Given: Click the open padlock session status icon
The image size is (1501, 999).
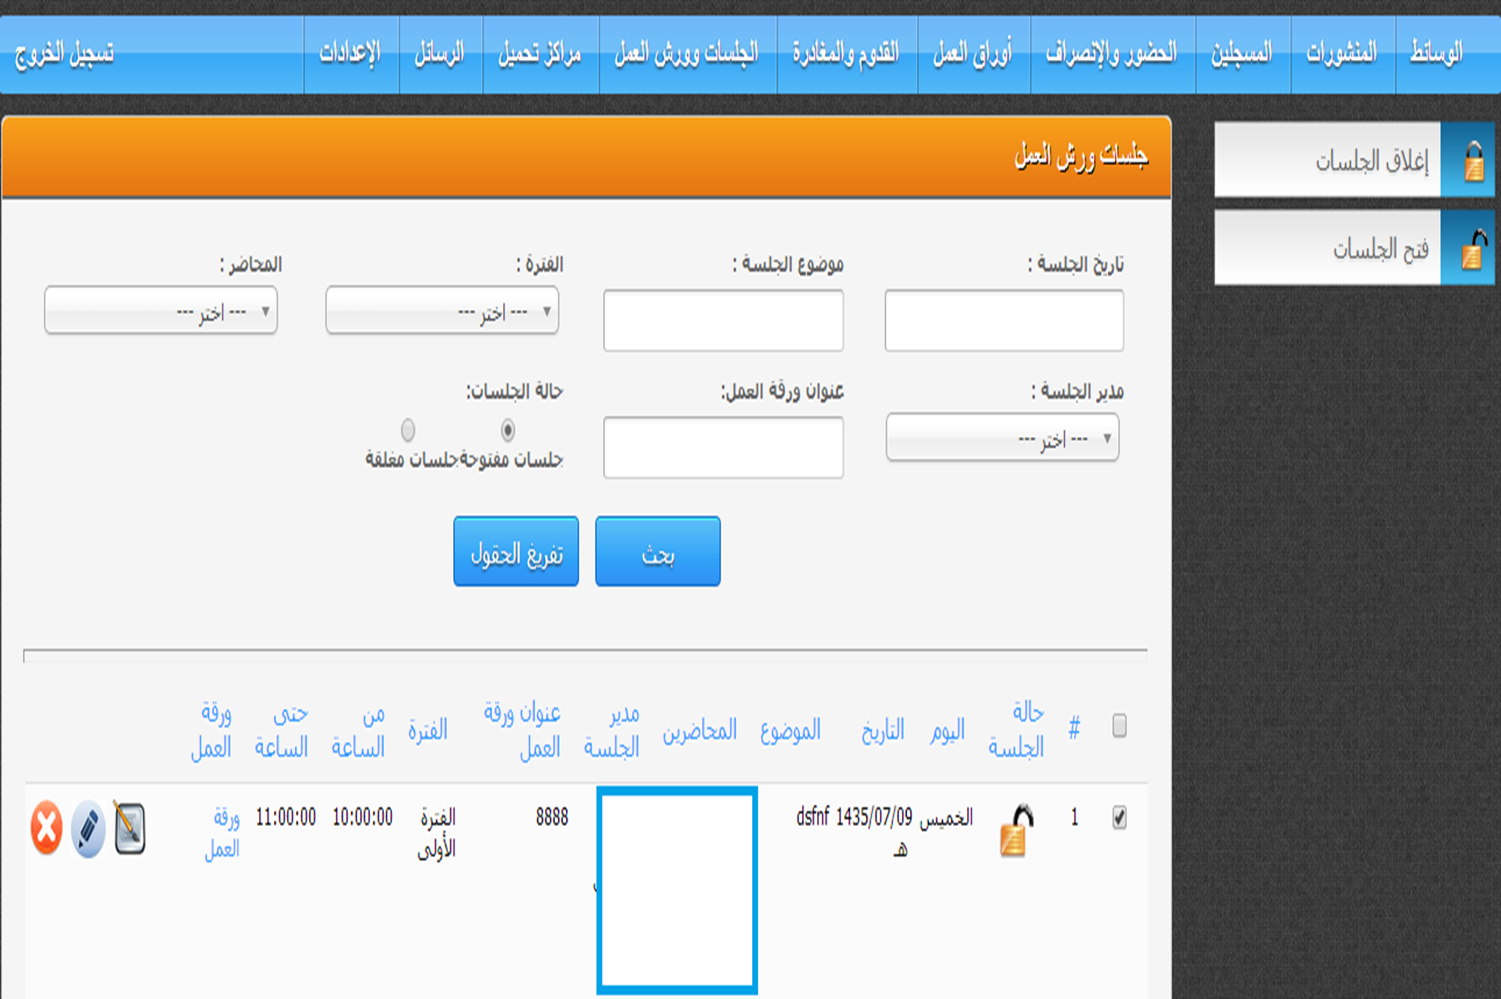Looking at the screenshot, I should [x=1015, y=831].
